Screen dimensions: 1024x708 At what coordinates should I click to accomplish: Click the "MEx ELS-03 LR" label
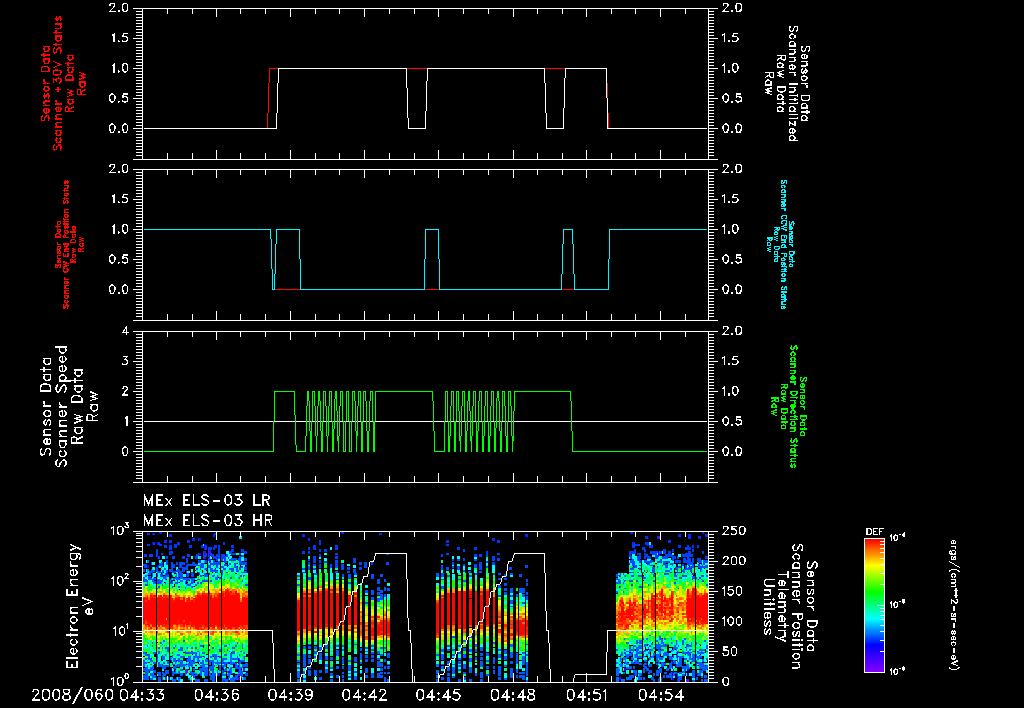click(206, 501)
